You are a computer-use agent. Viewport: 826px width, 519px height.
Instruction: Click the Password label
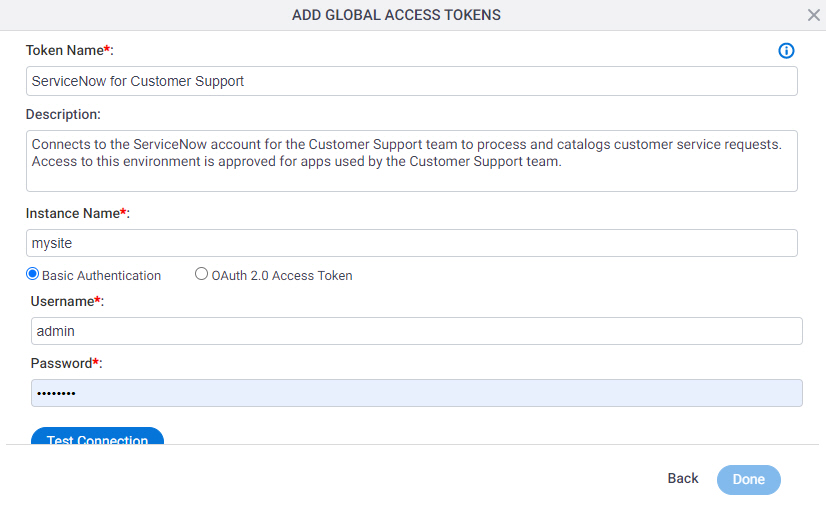(x=66, y=364)
